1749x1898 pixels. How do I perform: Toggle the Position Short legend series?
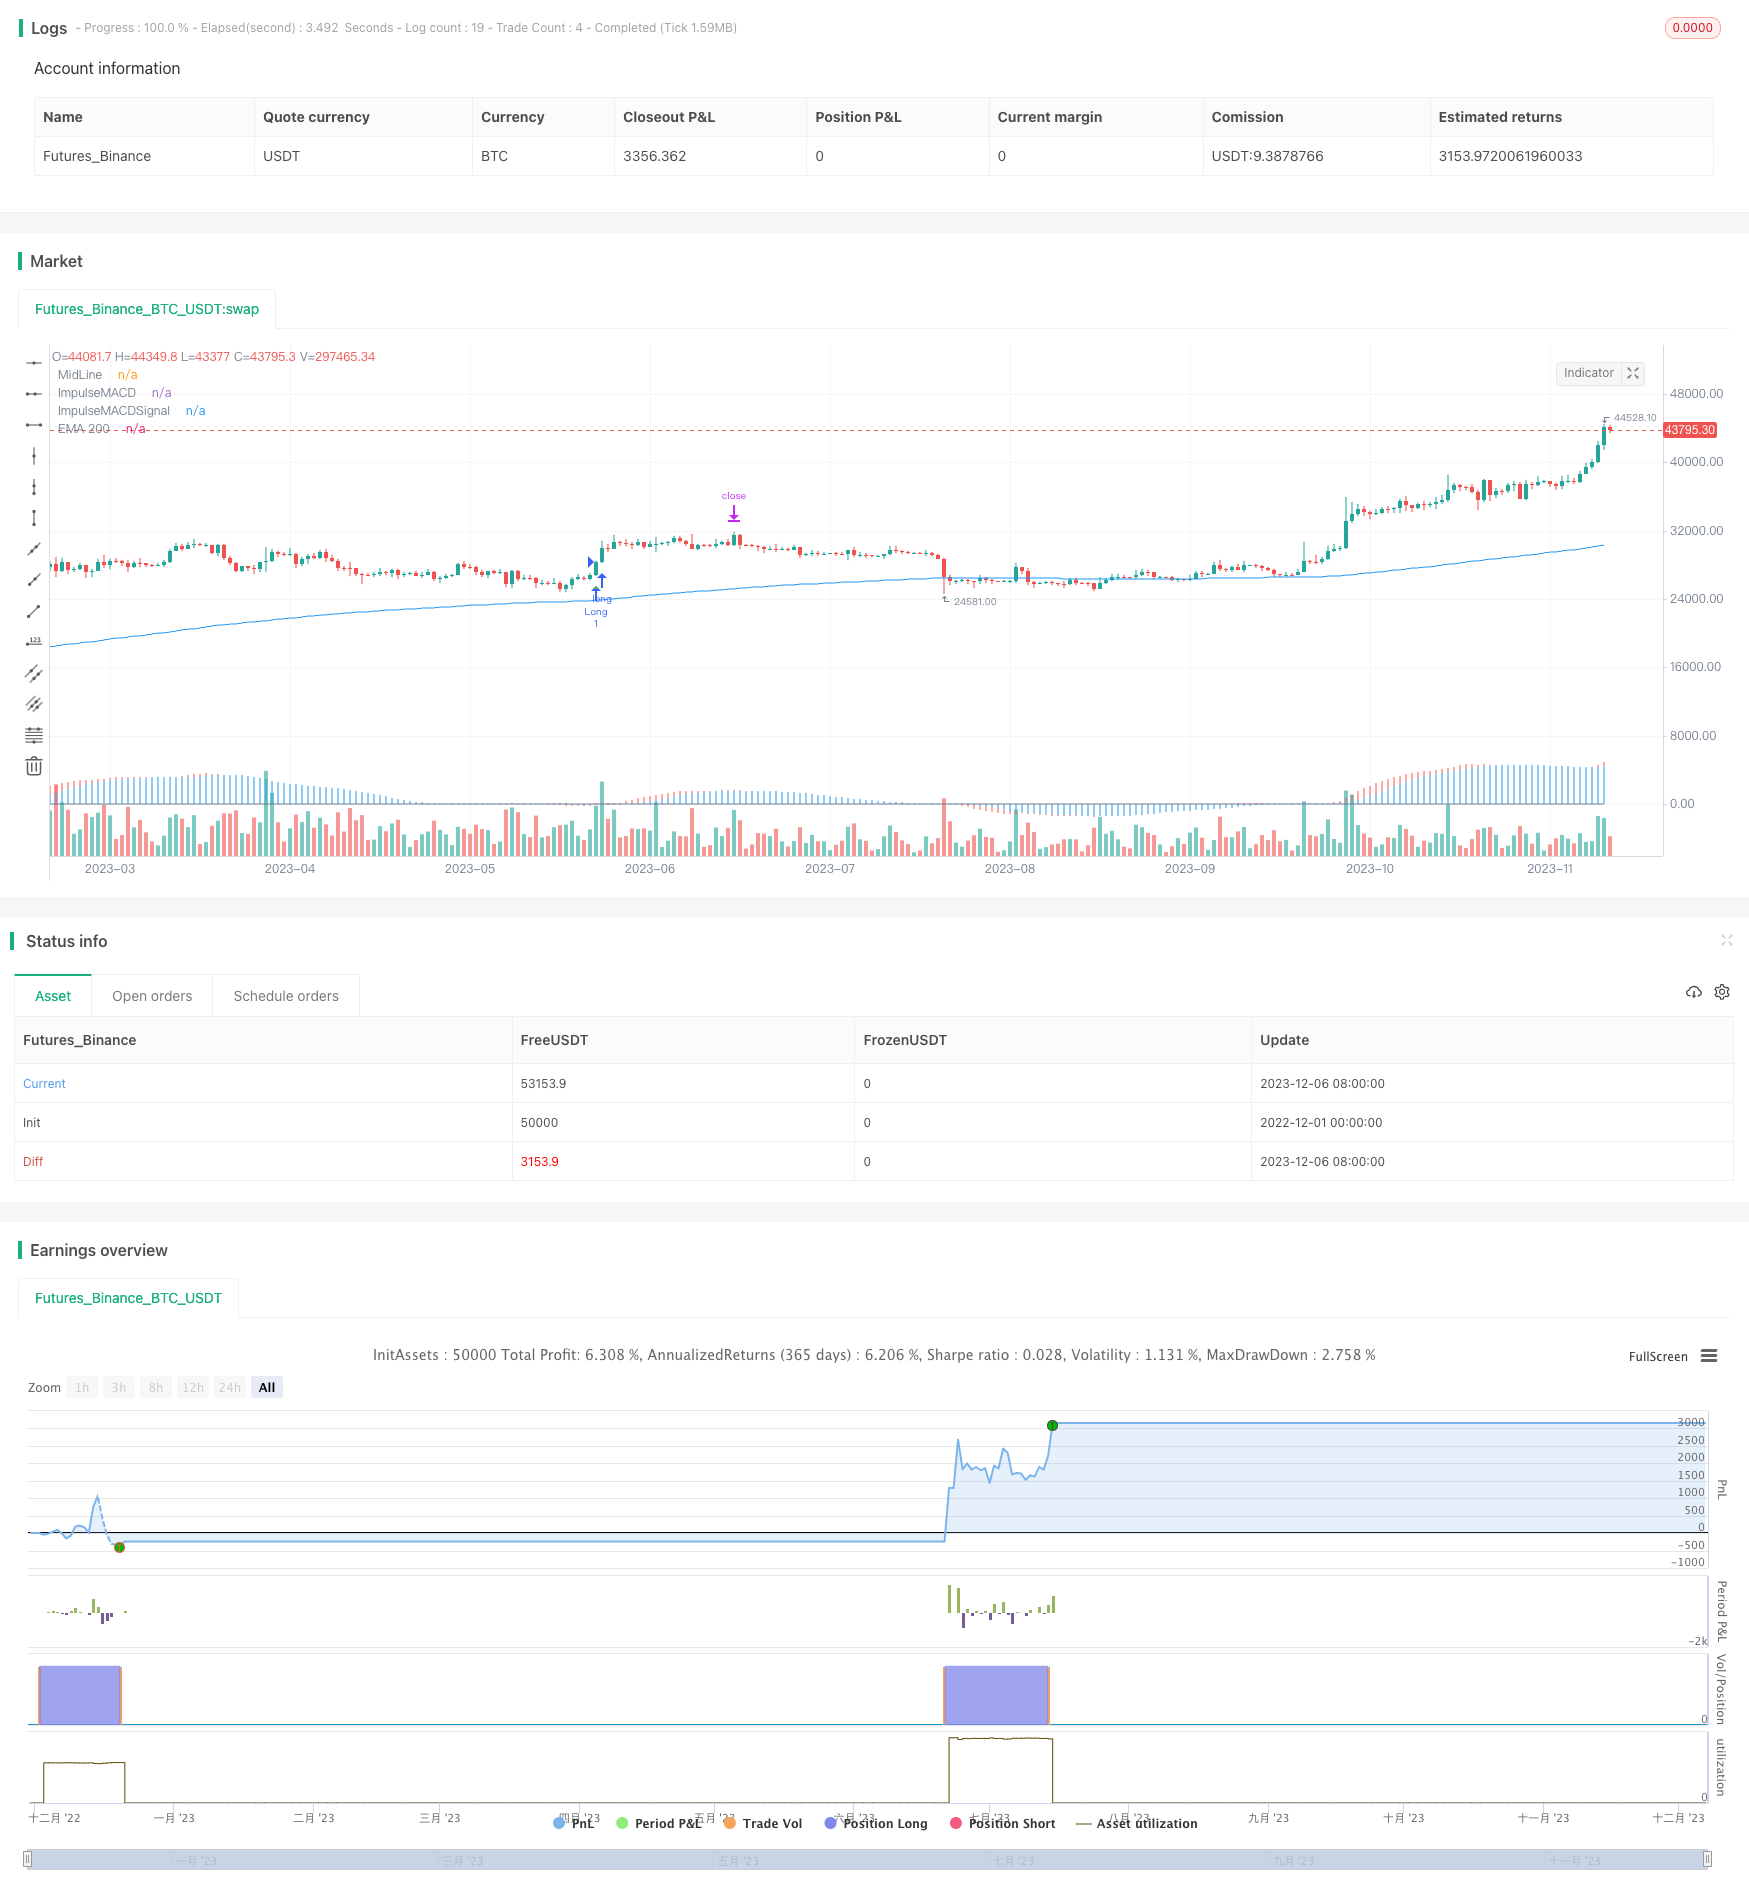pos(1003,1823)
